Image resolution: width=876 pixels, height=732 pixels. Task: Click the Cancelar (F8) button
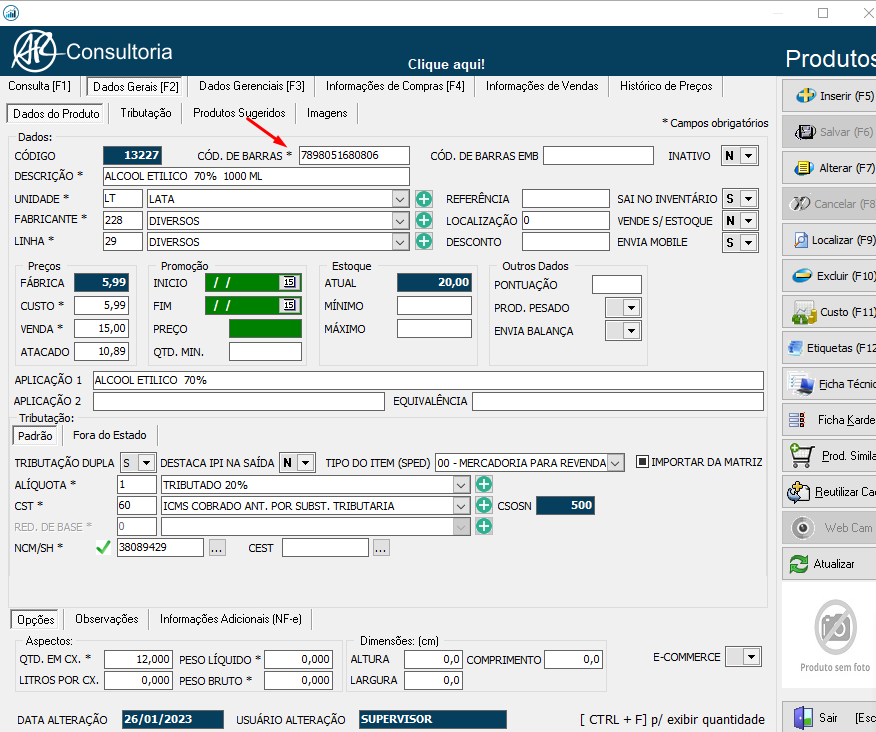click(x=829, y=204)
